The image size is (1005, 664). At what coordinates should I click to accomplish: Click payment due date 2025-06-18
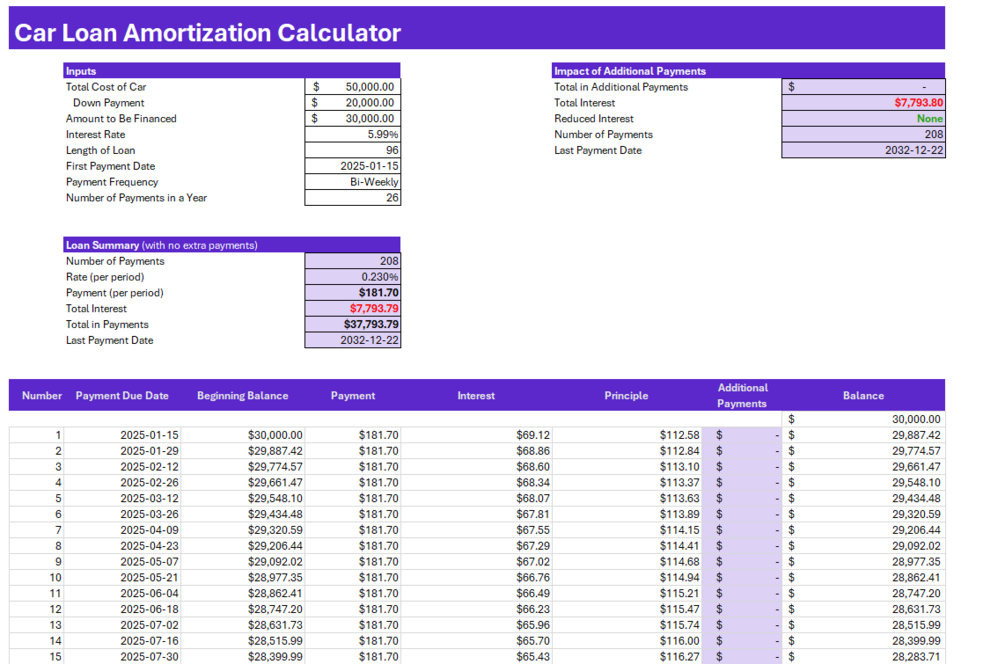[x=122, y=610]
